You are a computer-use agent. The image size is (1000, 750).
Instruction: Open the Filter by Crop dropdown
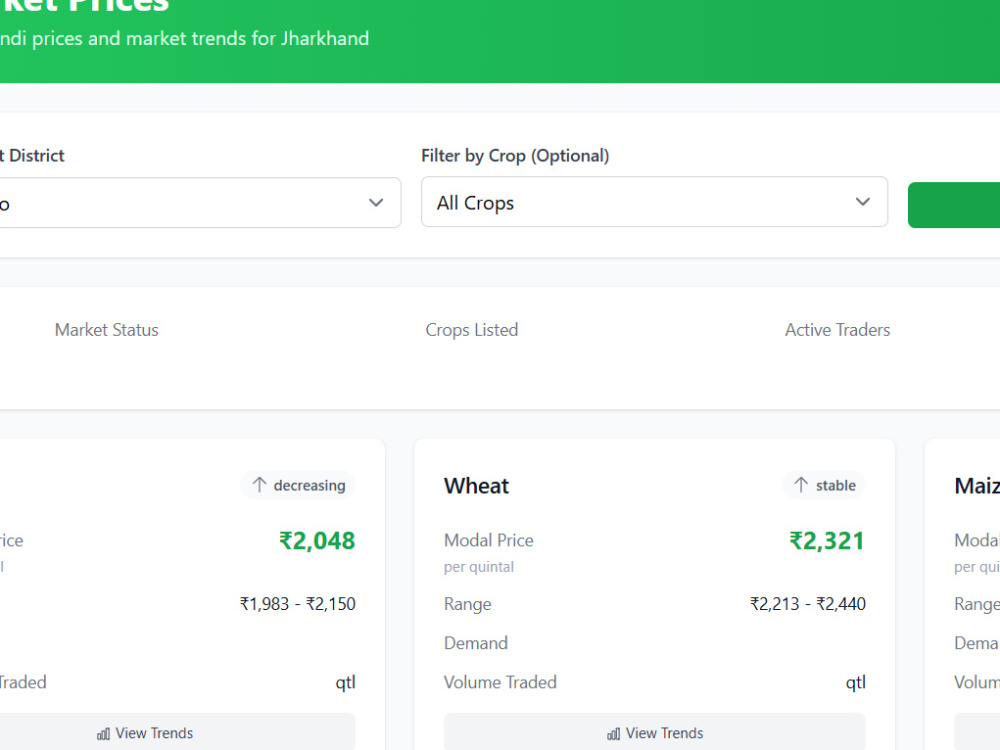654,202
